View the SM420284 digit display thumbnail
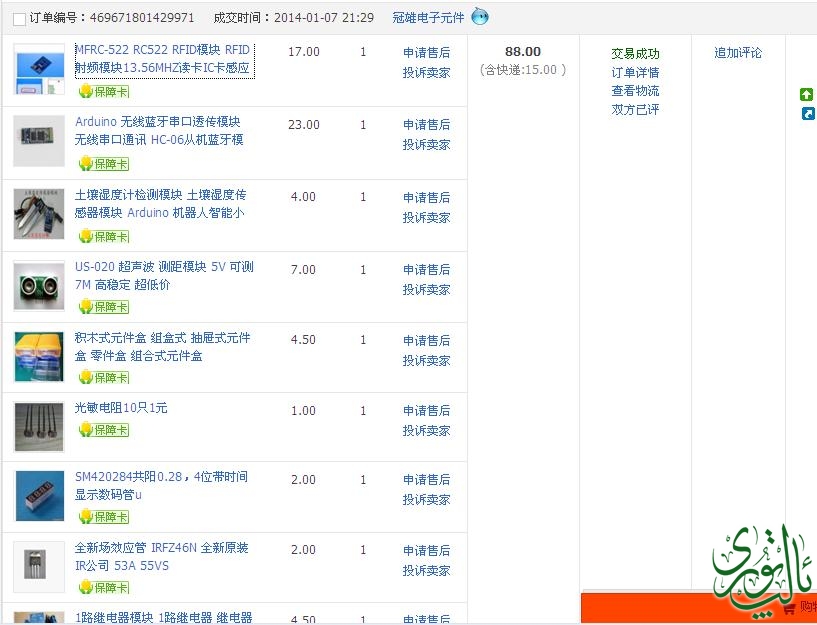Image resolution: width=817 pixels, height=625 pixels. coord(39,496)
